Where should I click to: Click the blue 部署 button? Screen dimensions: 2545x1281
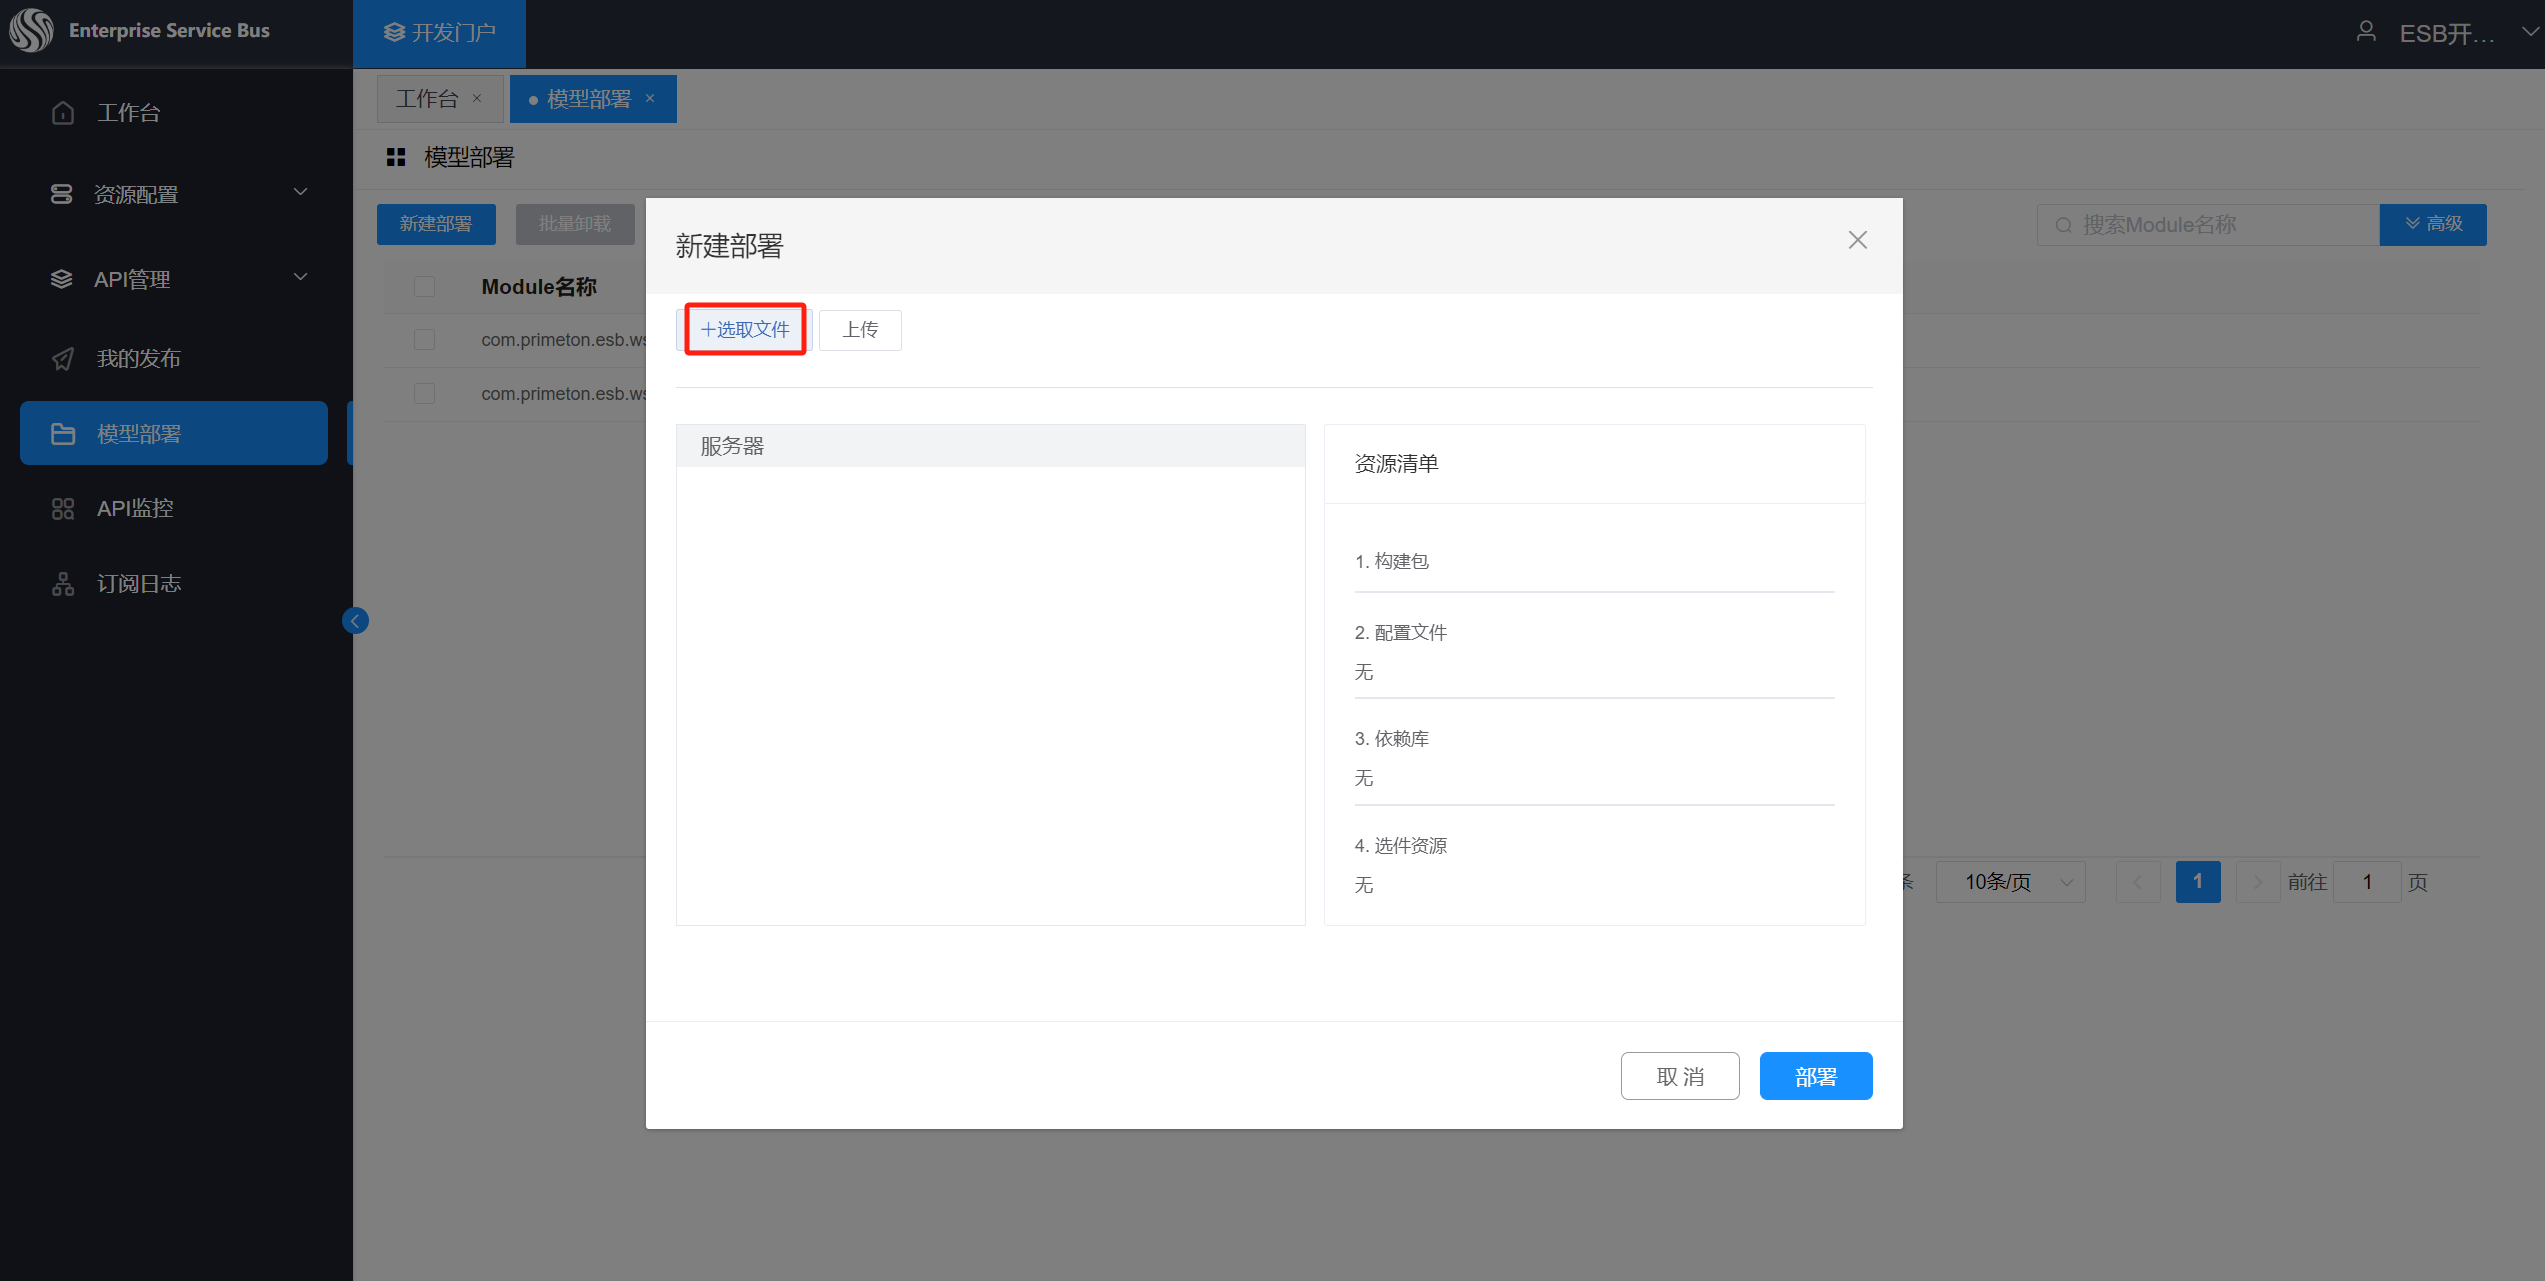1815,1077
